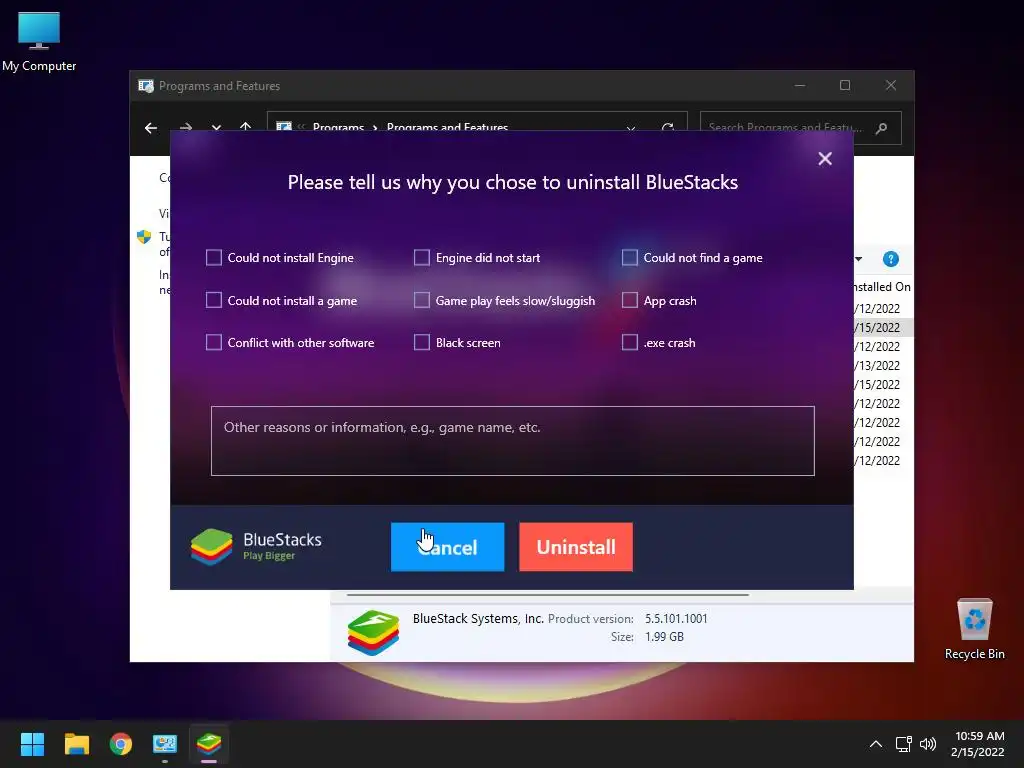Click the BlueStacks logo in dialog footer
Viewport: 1024px width, 768px height.
(212, 547)
